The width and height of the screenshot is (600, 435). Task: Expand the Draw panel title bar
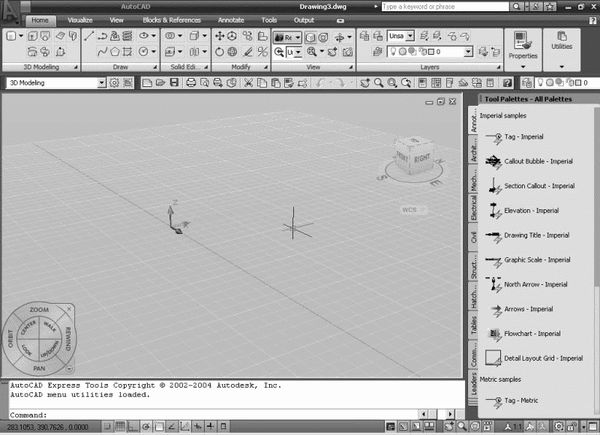point(120,67)
